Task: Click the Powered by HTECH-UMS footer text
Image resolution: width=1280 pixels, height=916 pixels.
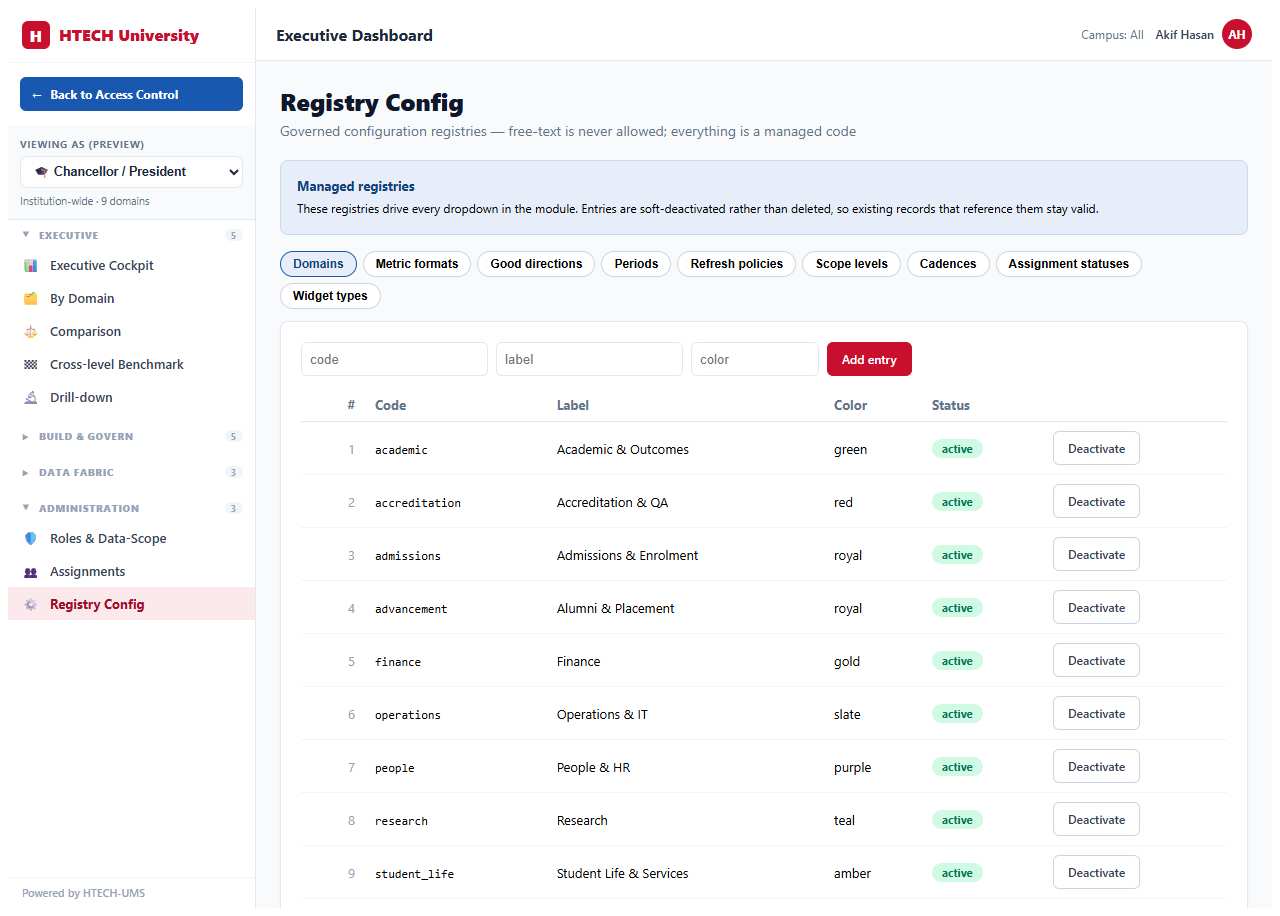Action: [84, 893]
